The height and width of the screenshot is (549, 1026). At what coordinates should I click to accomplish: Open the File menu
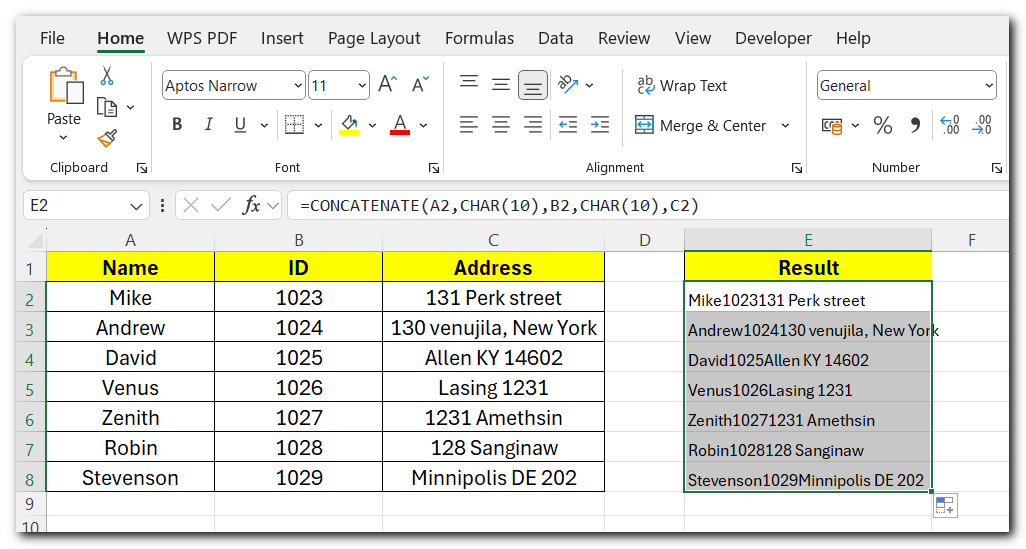(52, 38)
